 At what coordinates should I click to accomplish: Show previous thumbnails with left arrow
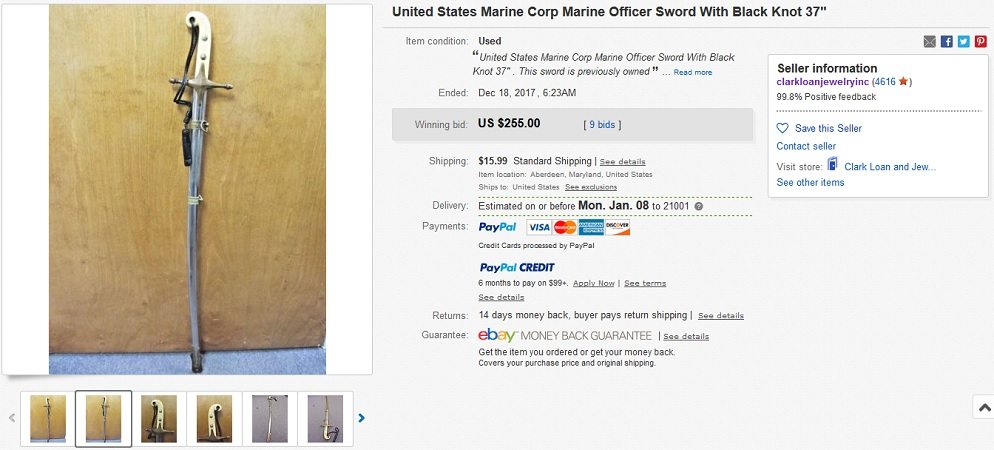coord(12,418)
